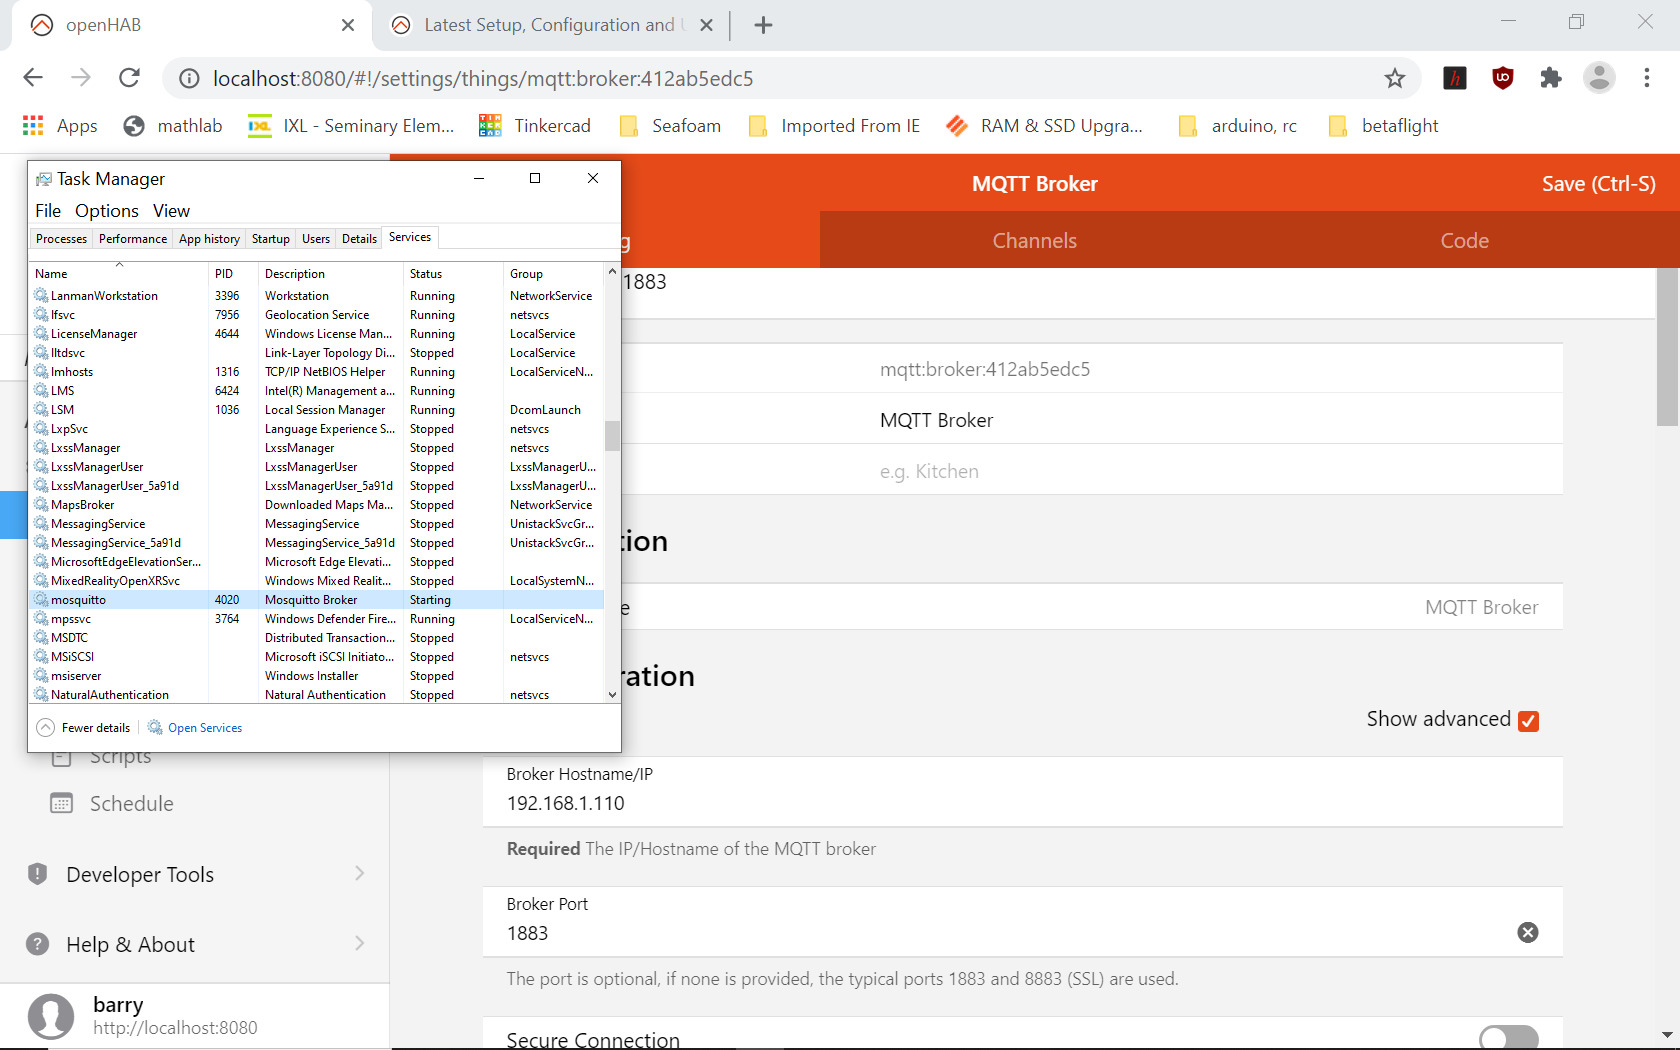Click the Schedule calendar icon in sidebar

tap(62, 803)
